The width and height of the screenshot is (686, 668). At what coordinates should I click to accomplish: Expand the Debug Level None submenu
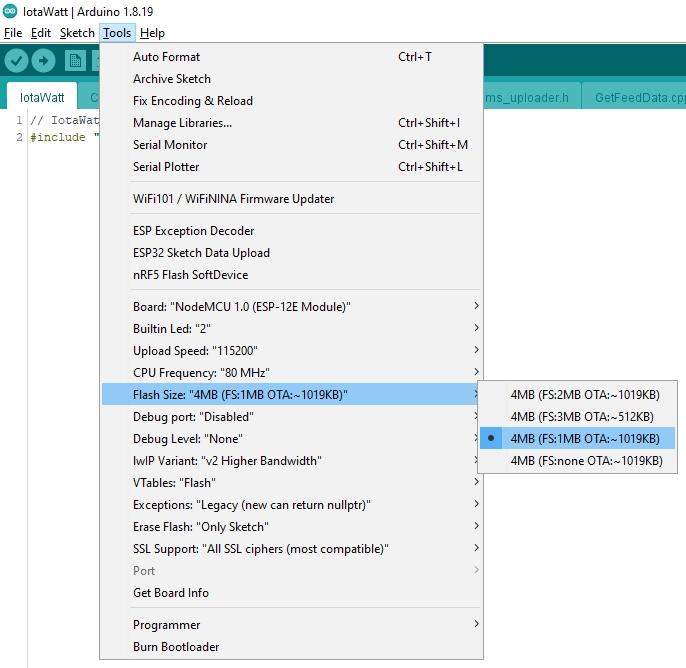coord(292,438)
